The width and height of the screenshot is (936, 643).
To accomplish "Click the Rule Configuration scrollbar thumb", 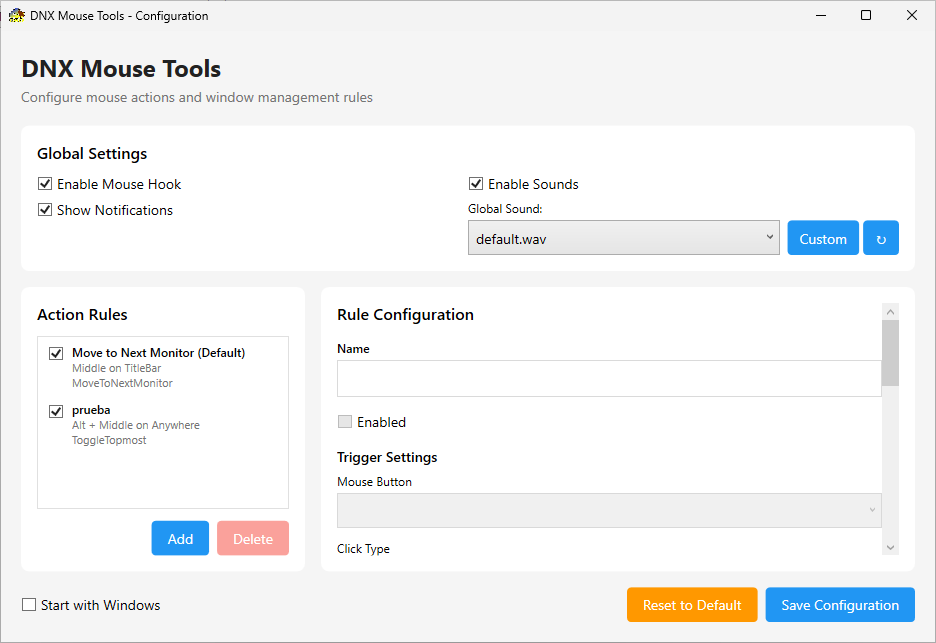I will point(890,352).
